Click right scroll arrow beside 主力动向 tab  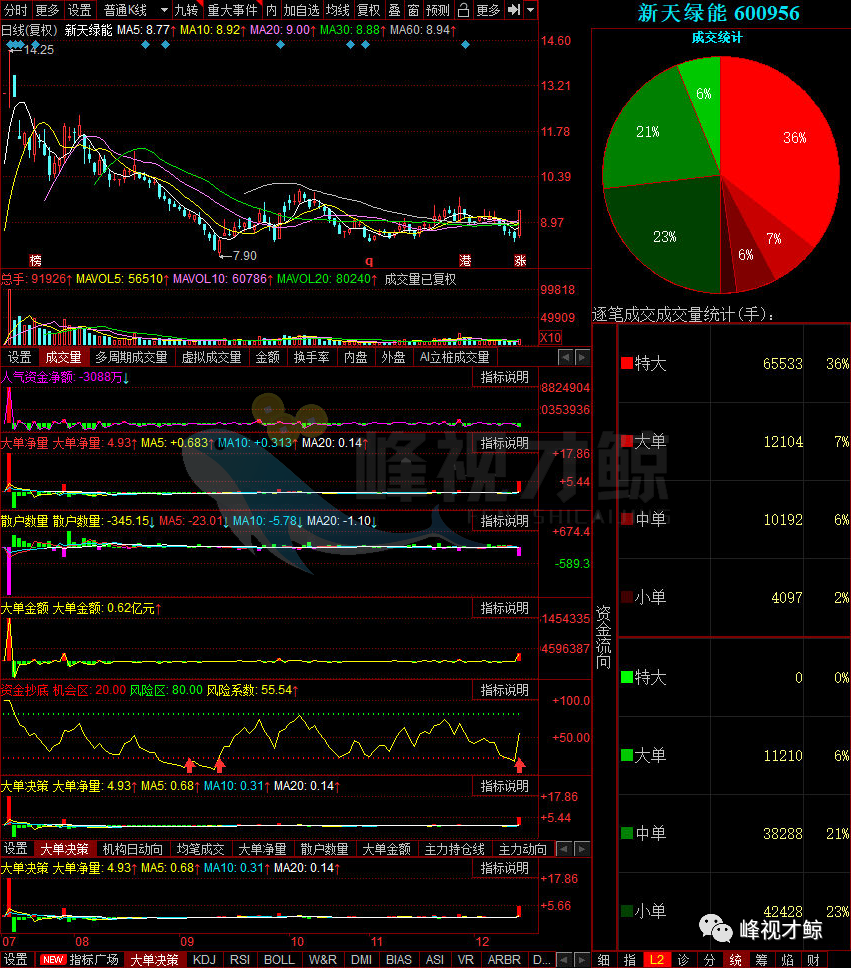click(x=582, y=849)
